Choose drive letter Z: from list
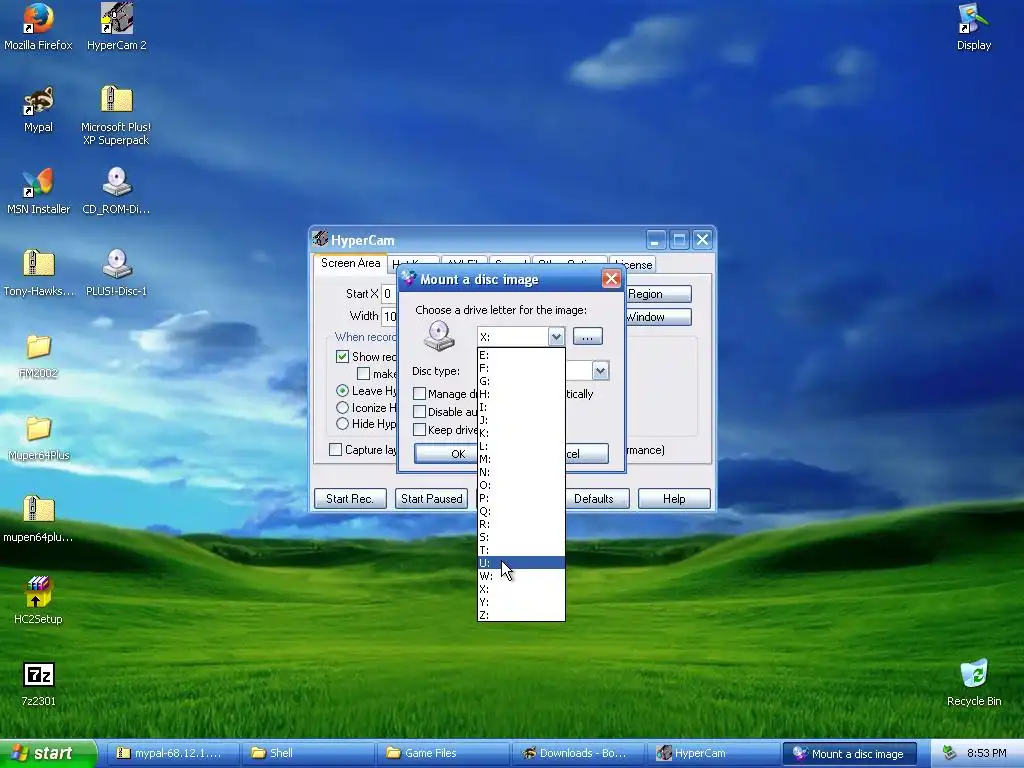 pos(521,615)
